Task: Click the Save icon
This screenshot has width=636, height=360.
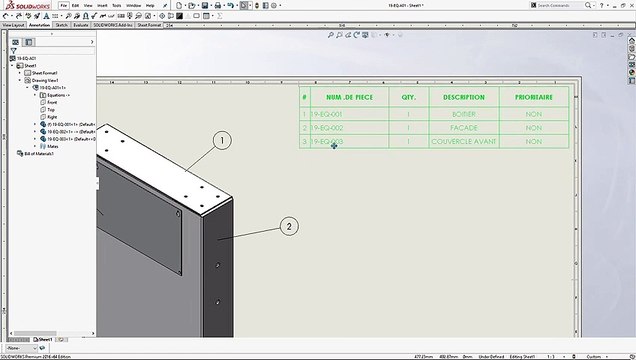Action: pyautogui.click(x=205, y=6)
